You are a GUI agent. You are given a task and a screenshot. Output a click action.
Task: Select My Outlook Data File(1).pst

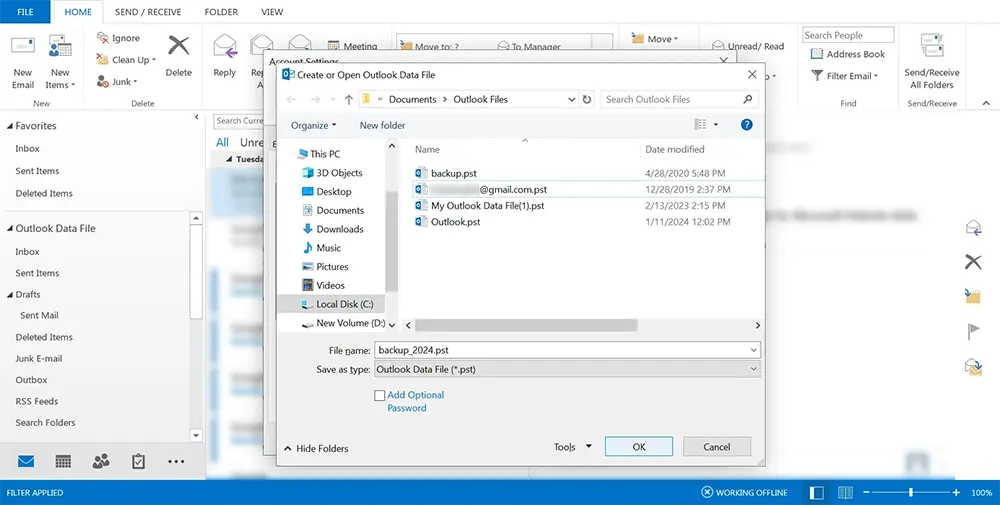pos(479,205)
